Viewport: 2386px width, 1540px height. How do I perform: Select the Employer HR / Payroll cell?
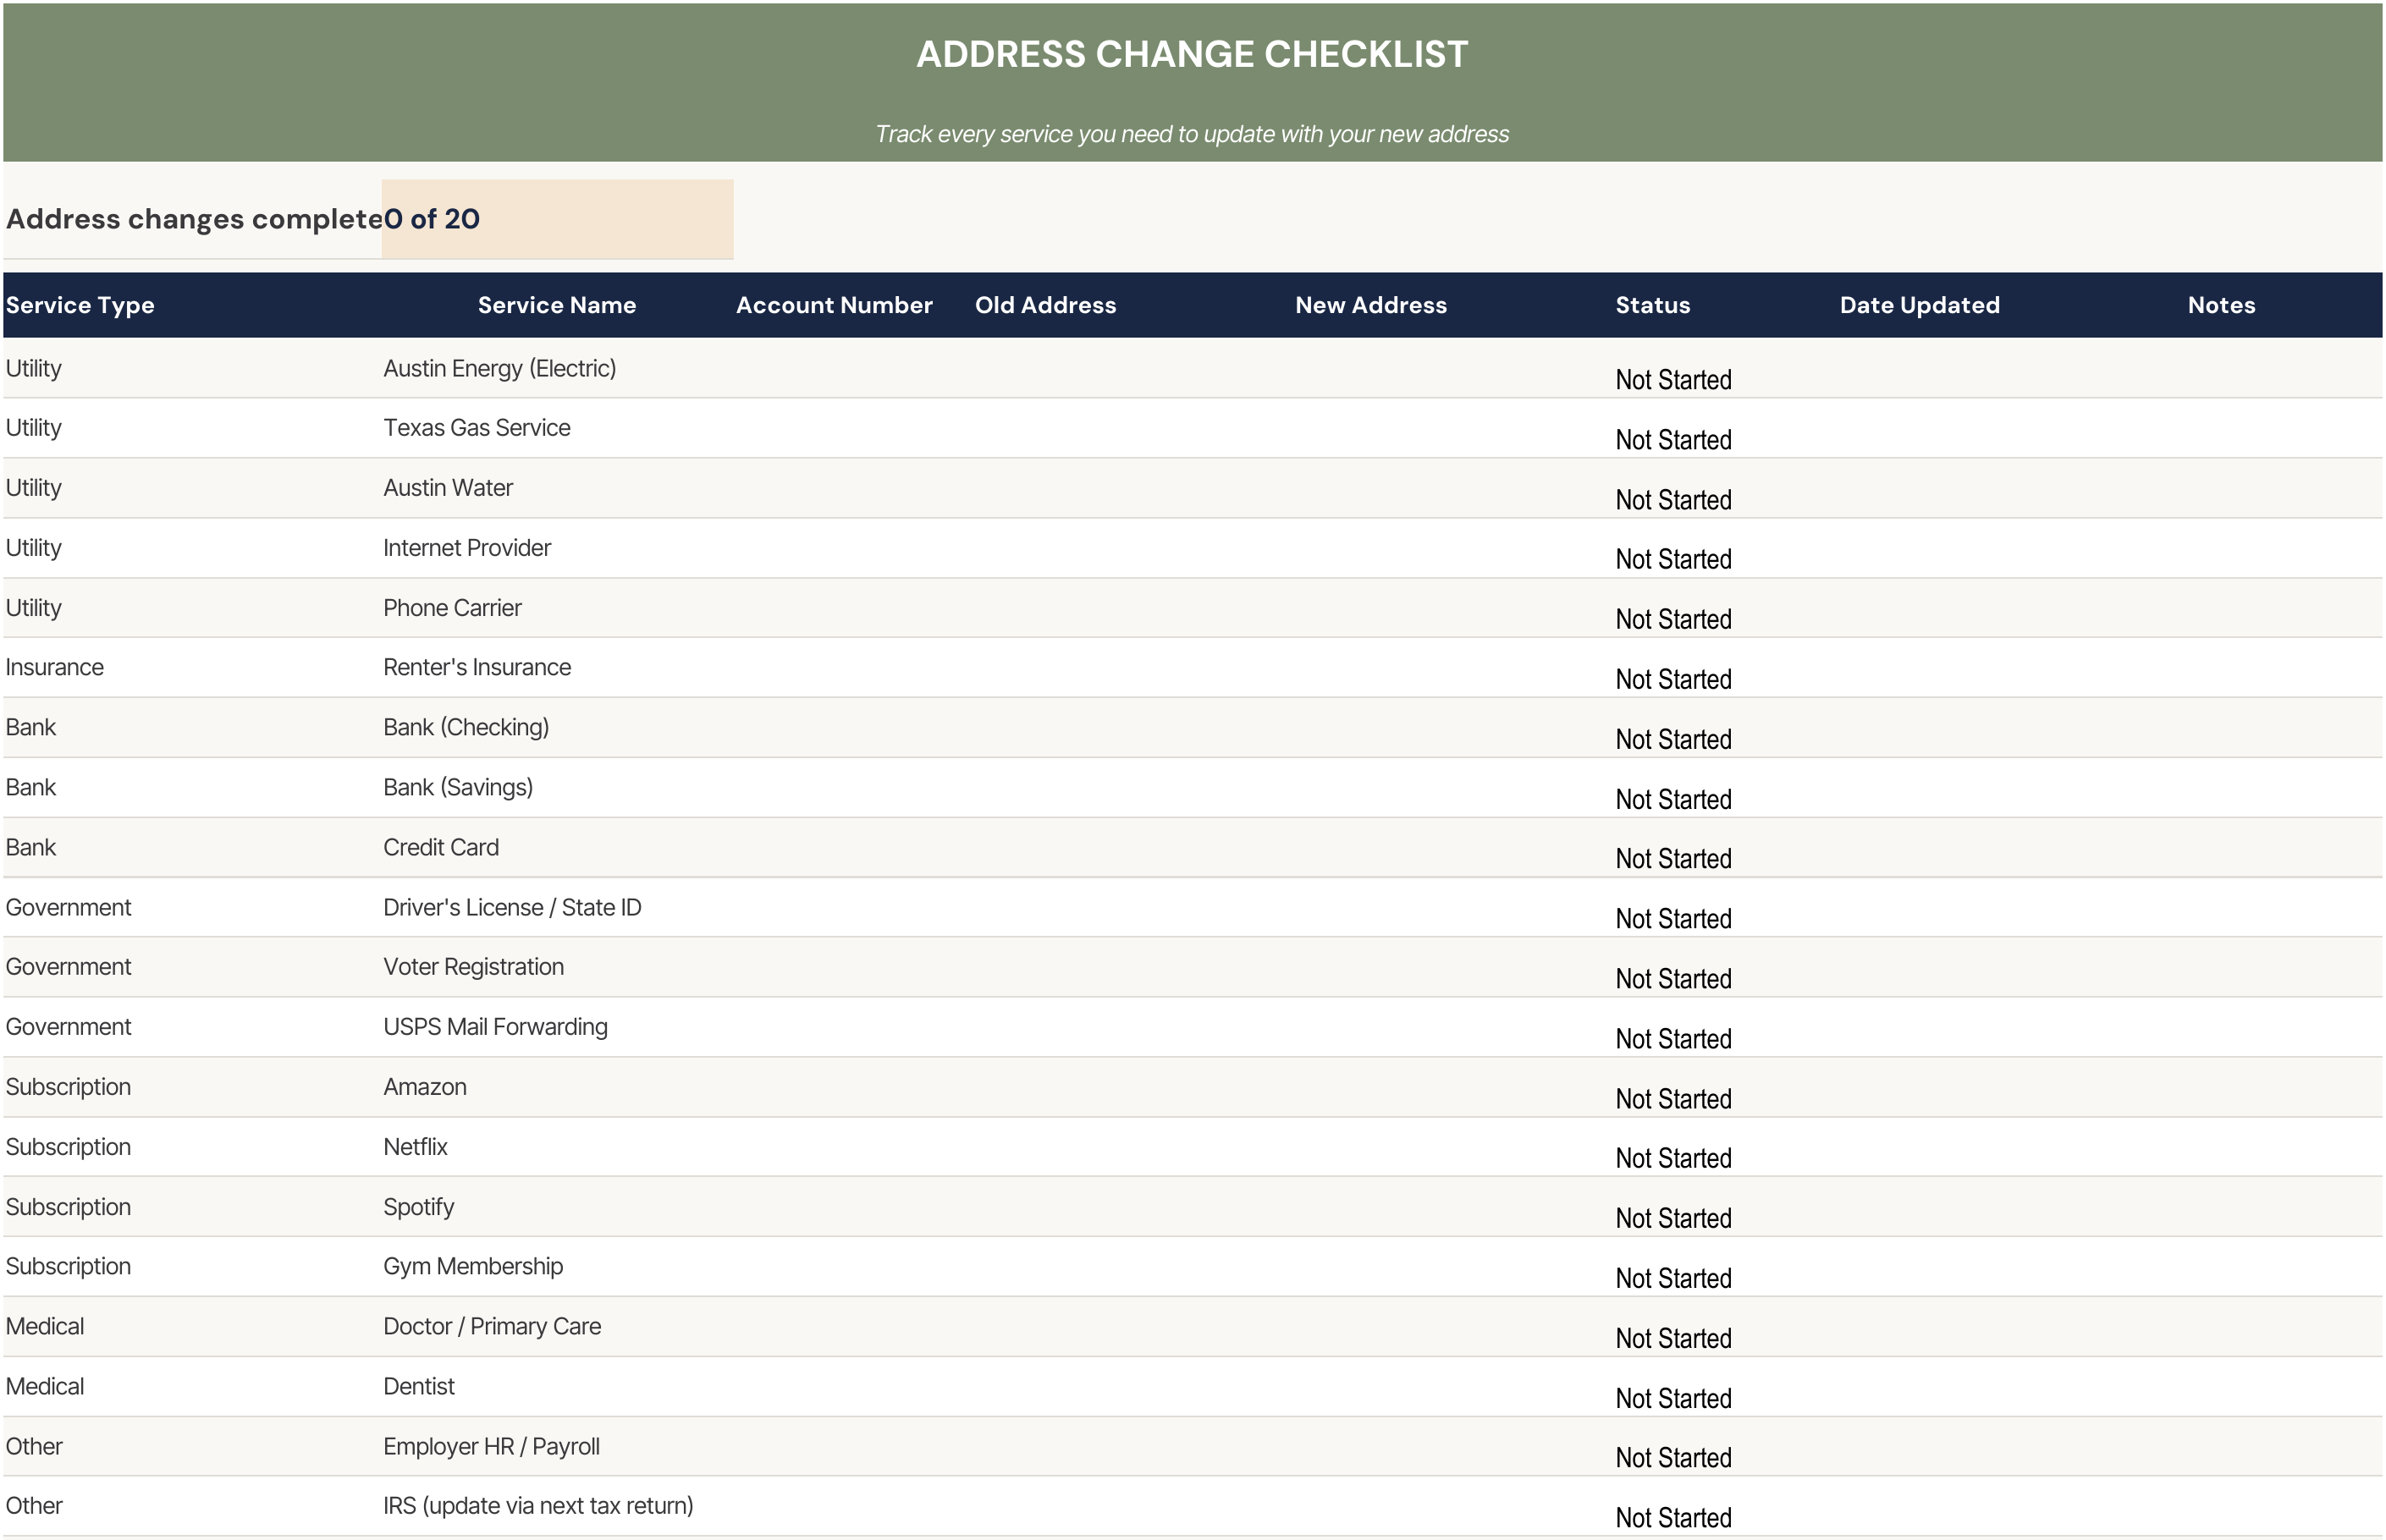[x=557, y=1446]
